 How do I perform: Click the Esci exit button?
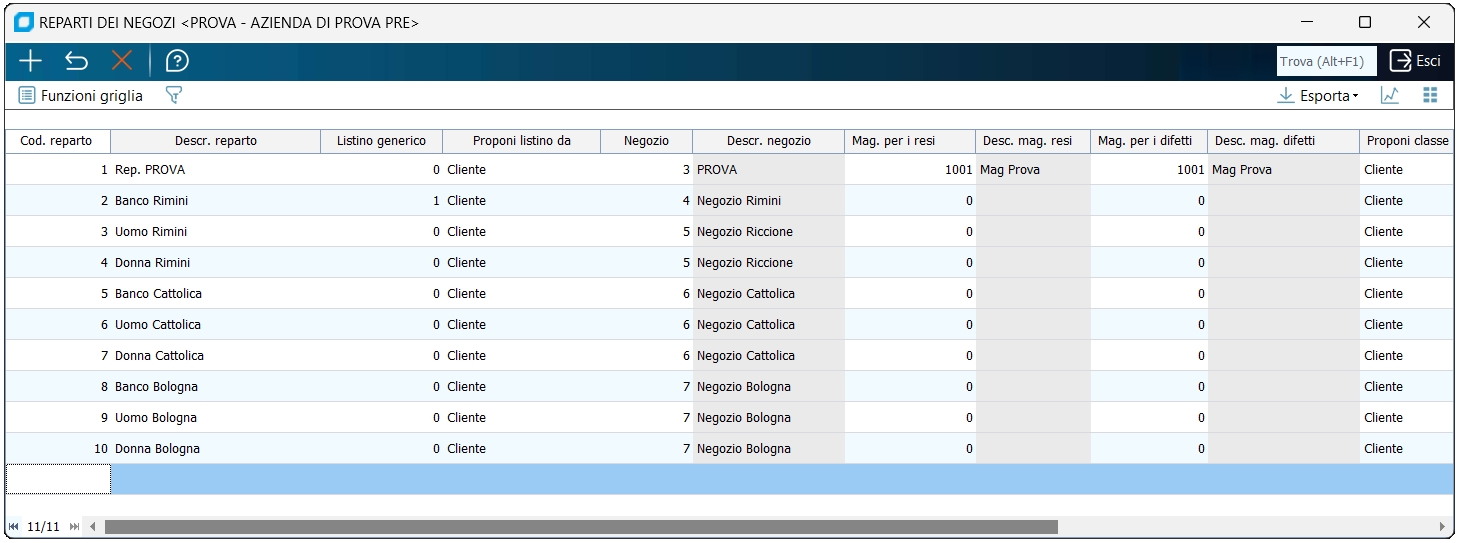1415,61
